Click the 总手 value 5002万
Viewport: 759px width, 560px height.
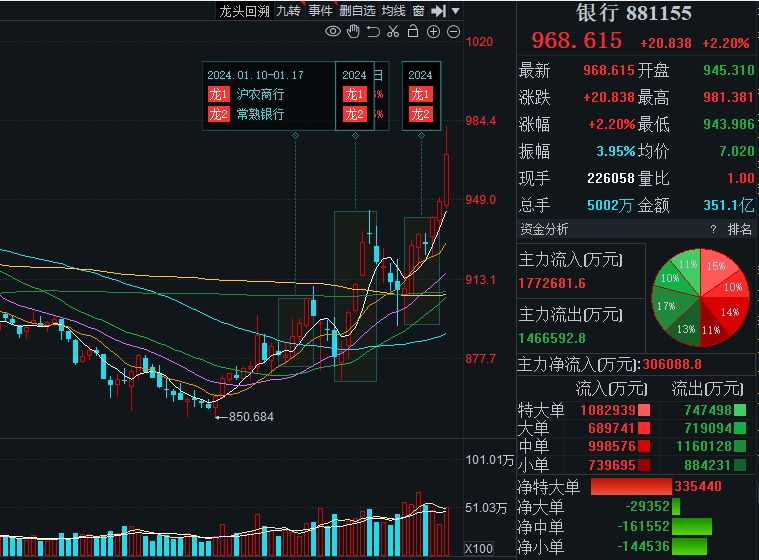tap(610, 206)
